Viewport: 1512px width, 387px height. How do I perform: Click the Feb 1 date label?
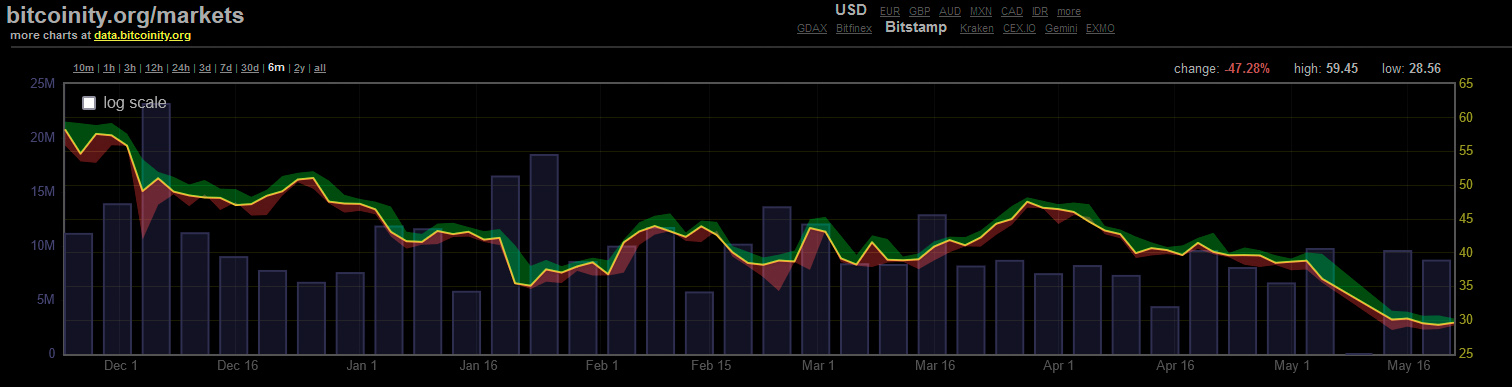601,366
